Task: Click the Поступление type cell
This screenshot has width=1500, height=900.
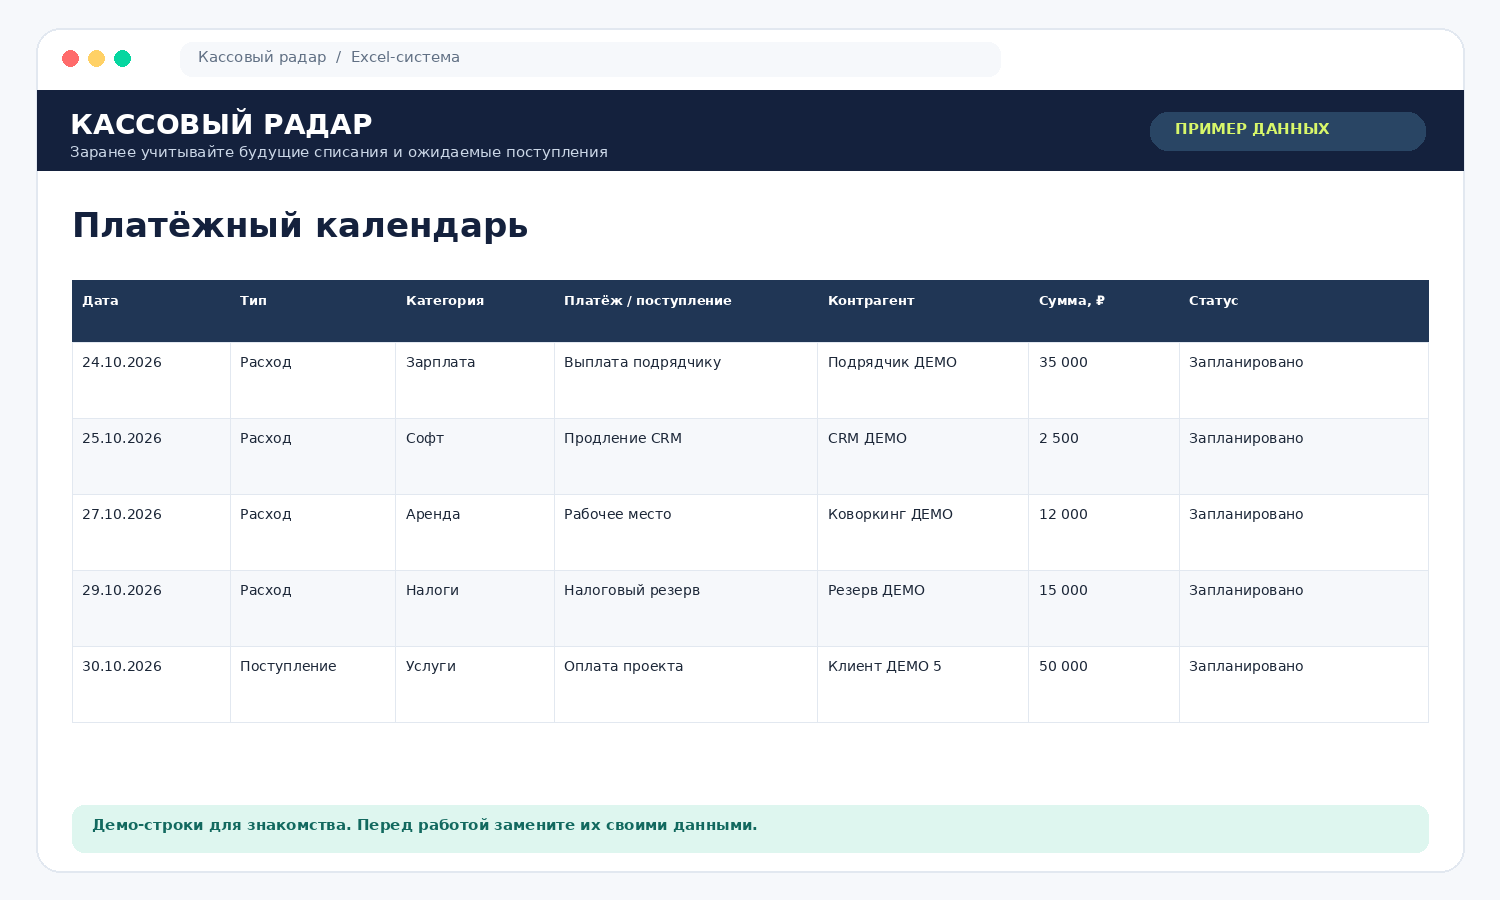Action: tap(313, 684)
